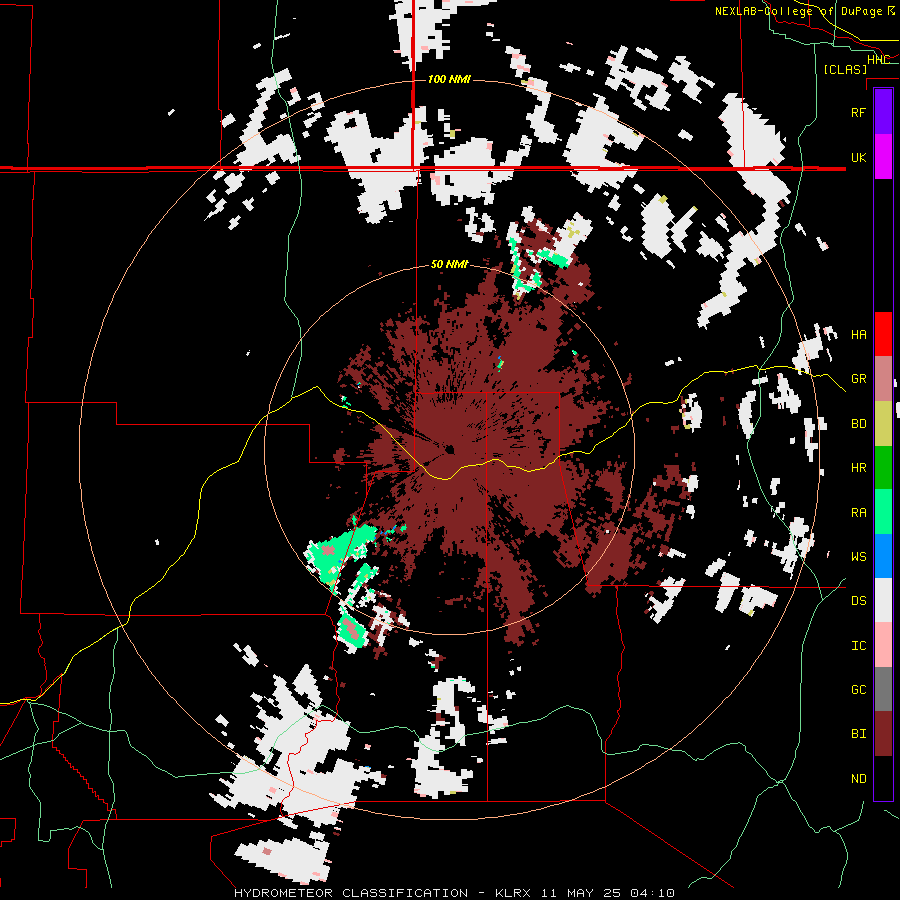Click the gray GC ground clutter swatch

tap(883, 689)
